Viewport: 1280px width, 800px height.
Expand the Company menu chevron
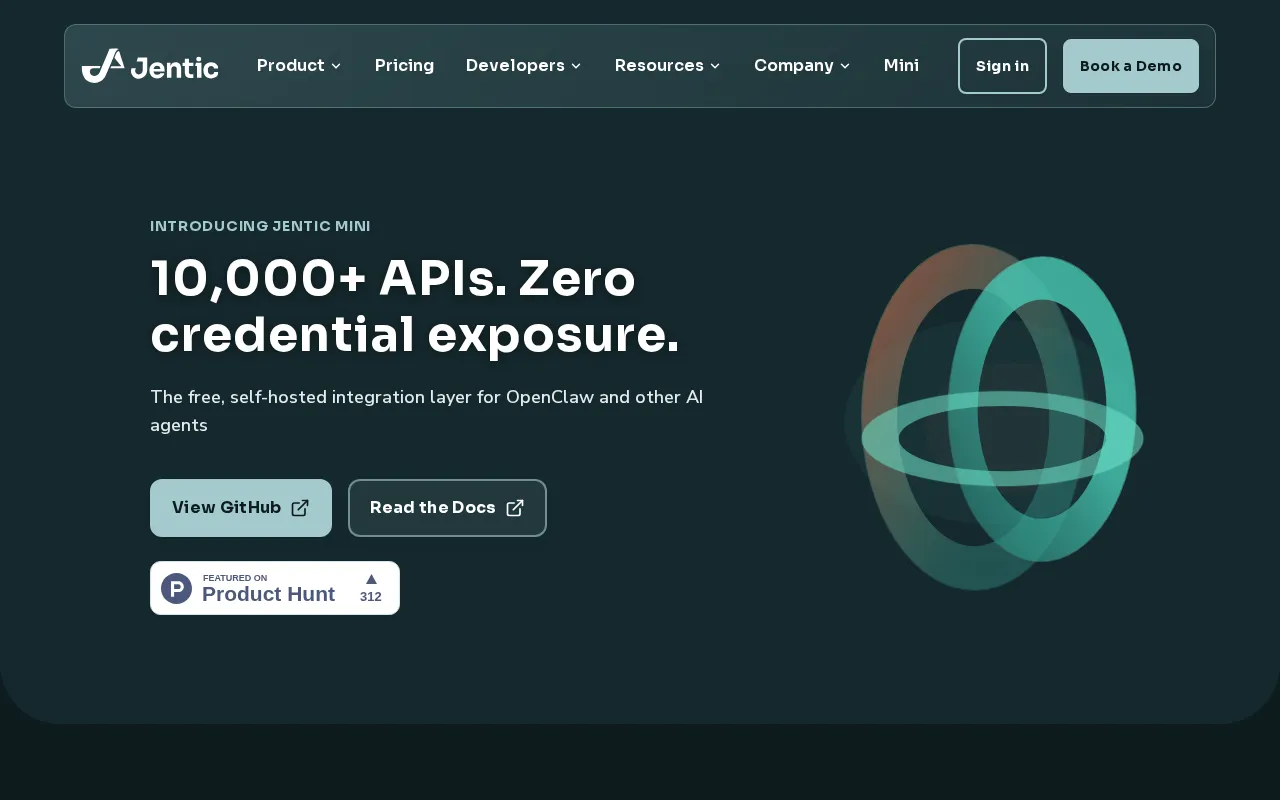845,66
